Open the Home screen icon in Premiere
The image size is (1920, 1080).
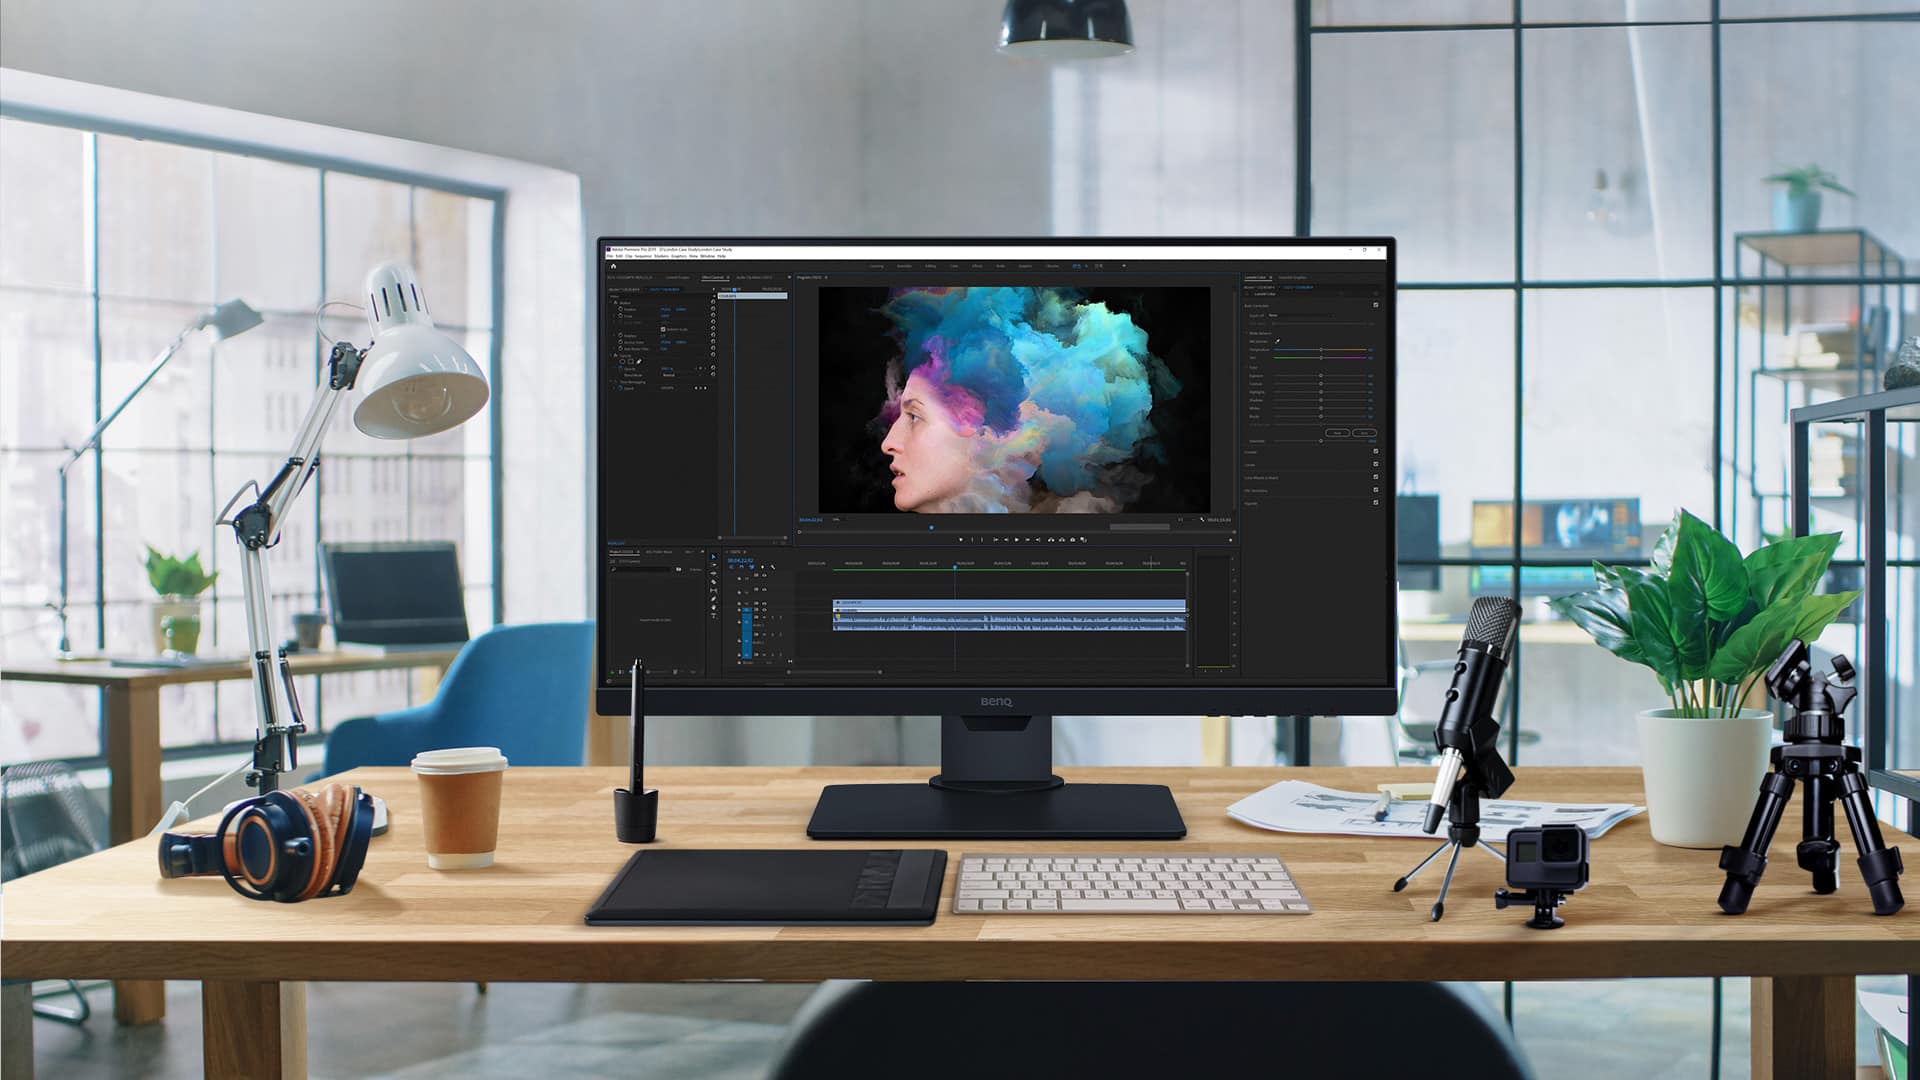[613, 267]
